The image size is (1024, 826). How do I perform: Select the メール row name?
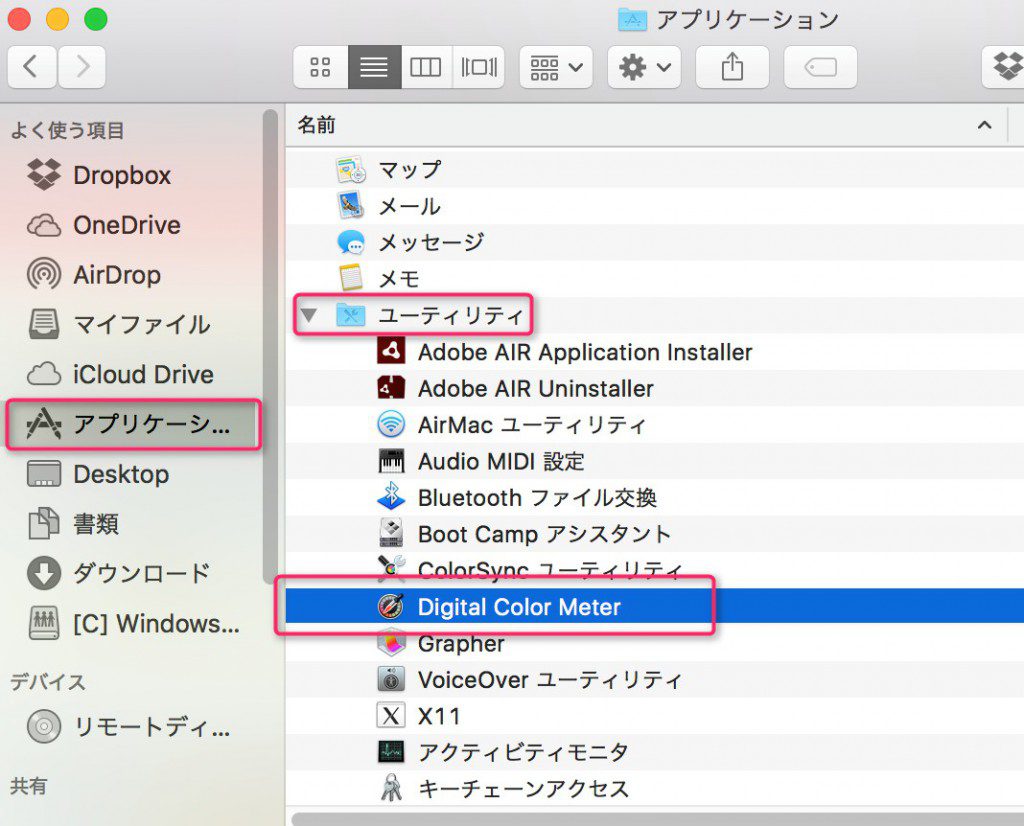(x=409, y=206)
